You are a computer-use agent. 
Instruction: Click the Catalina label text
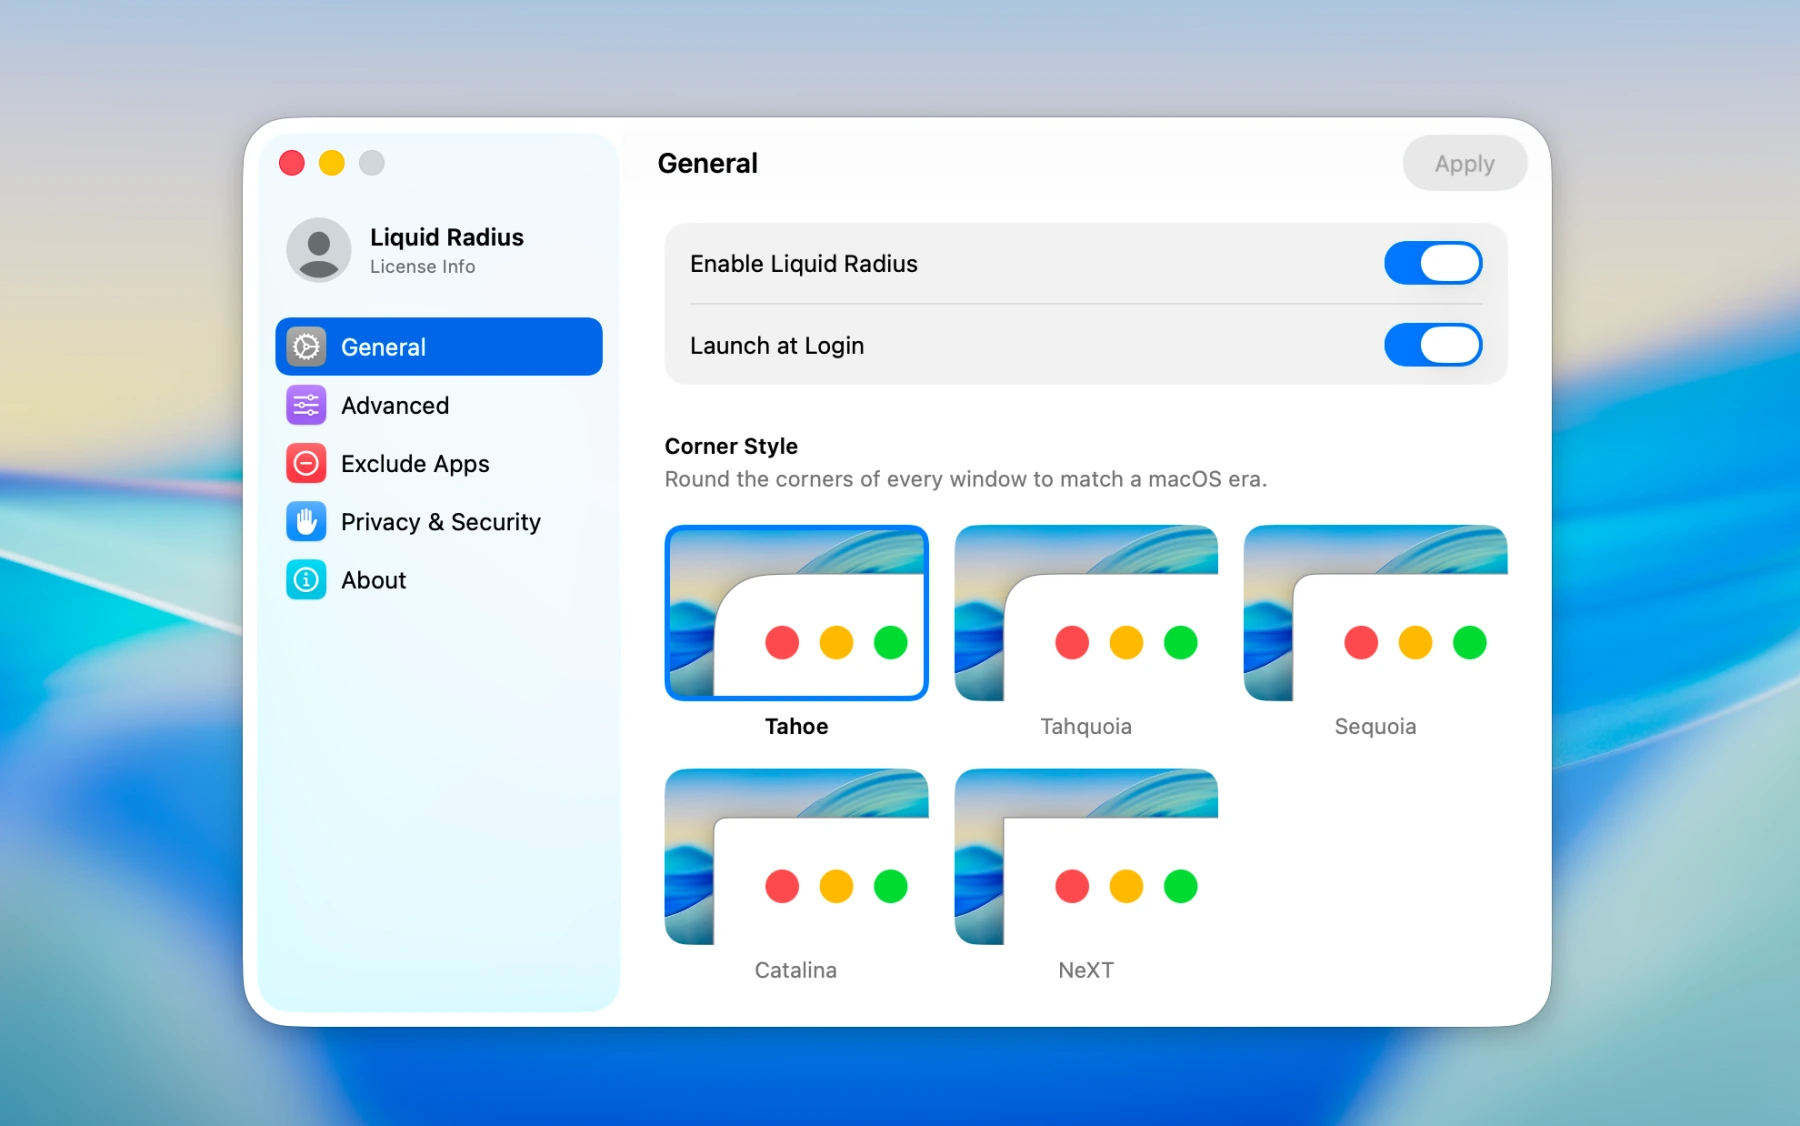796,970
